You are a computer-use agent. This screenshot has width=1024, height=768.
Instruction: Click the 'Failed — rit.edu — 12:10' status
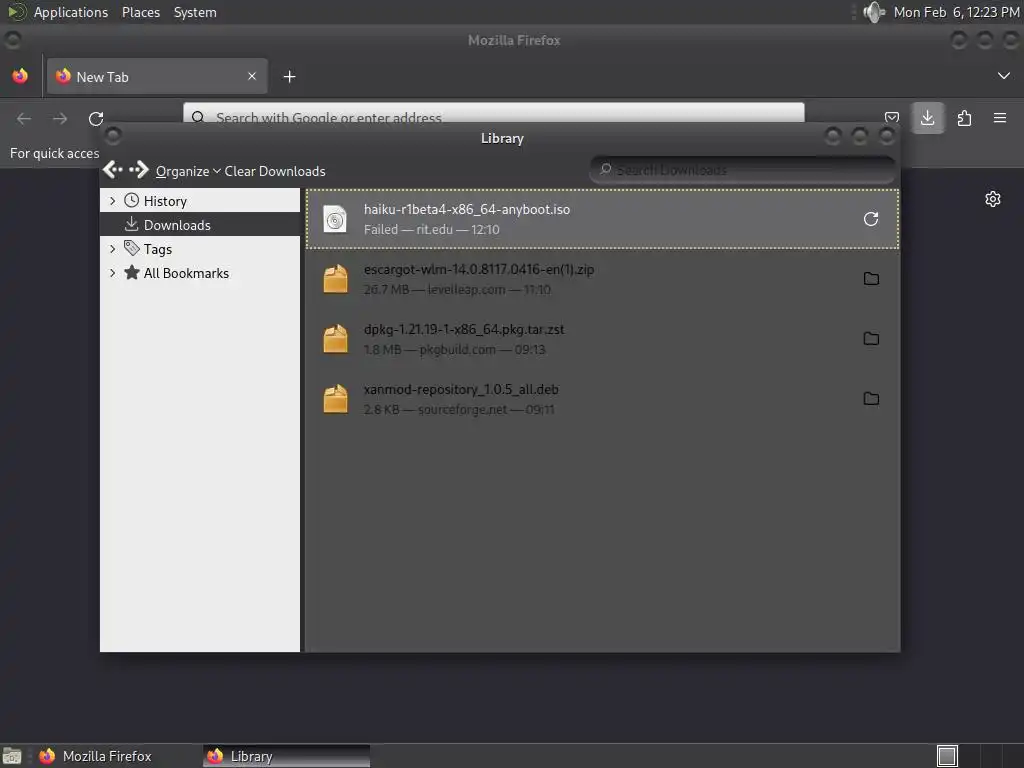432,229
